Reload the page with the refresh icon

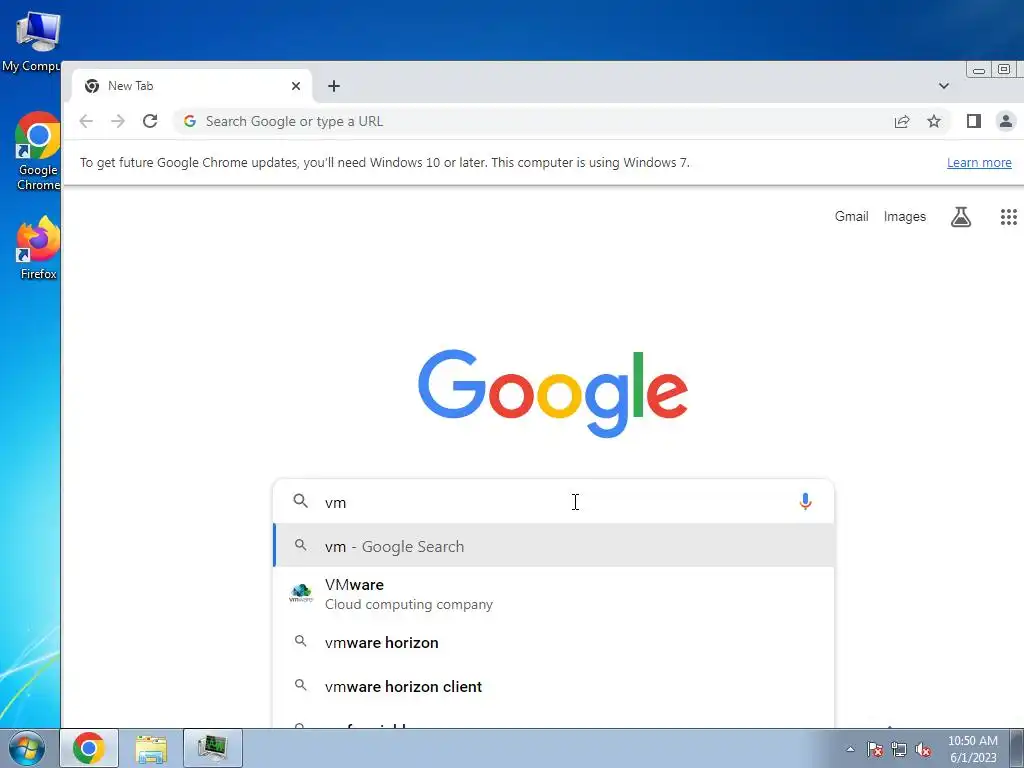pos(150,121)
